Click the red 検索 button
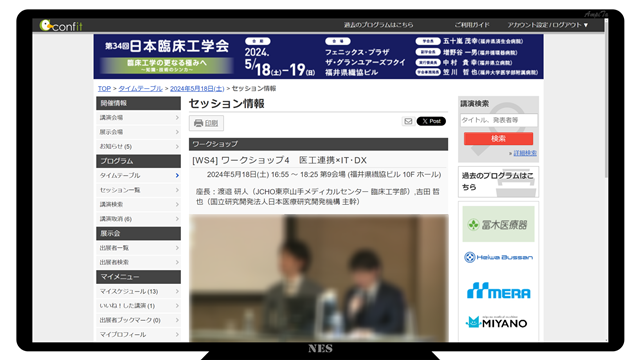This screenshot has width=640, height=360. 498,138
